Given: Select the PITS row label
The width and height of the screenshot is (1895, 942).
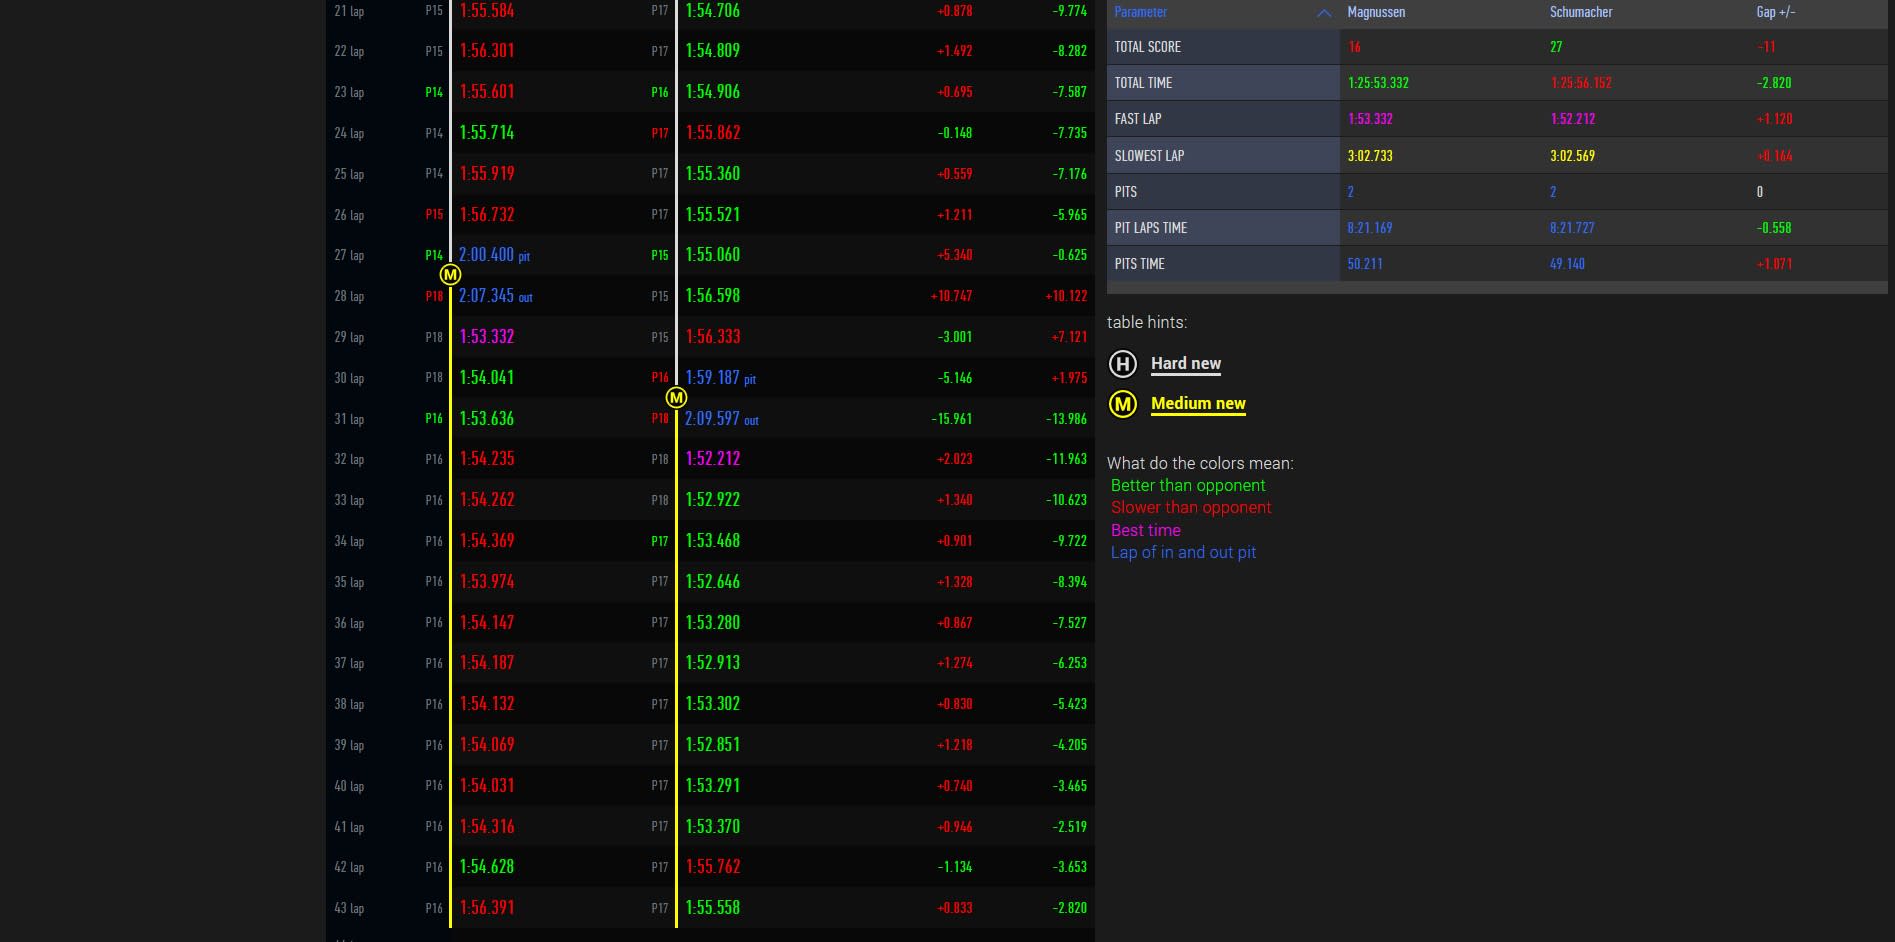Looking at the screenshot, I should pos(1125,192).
